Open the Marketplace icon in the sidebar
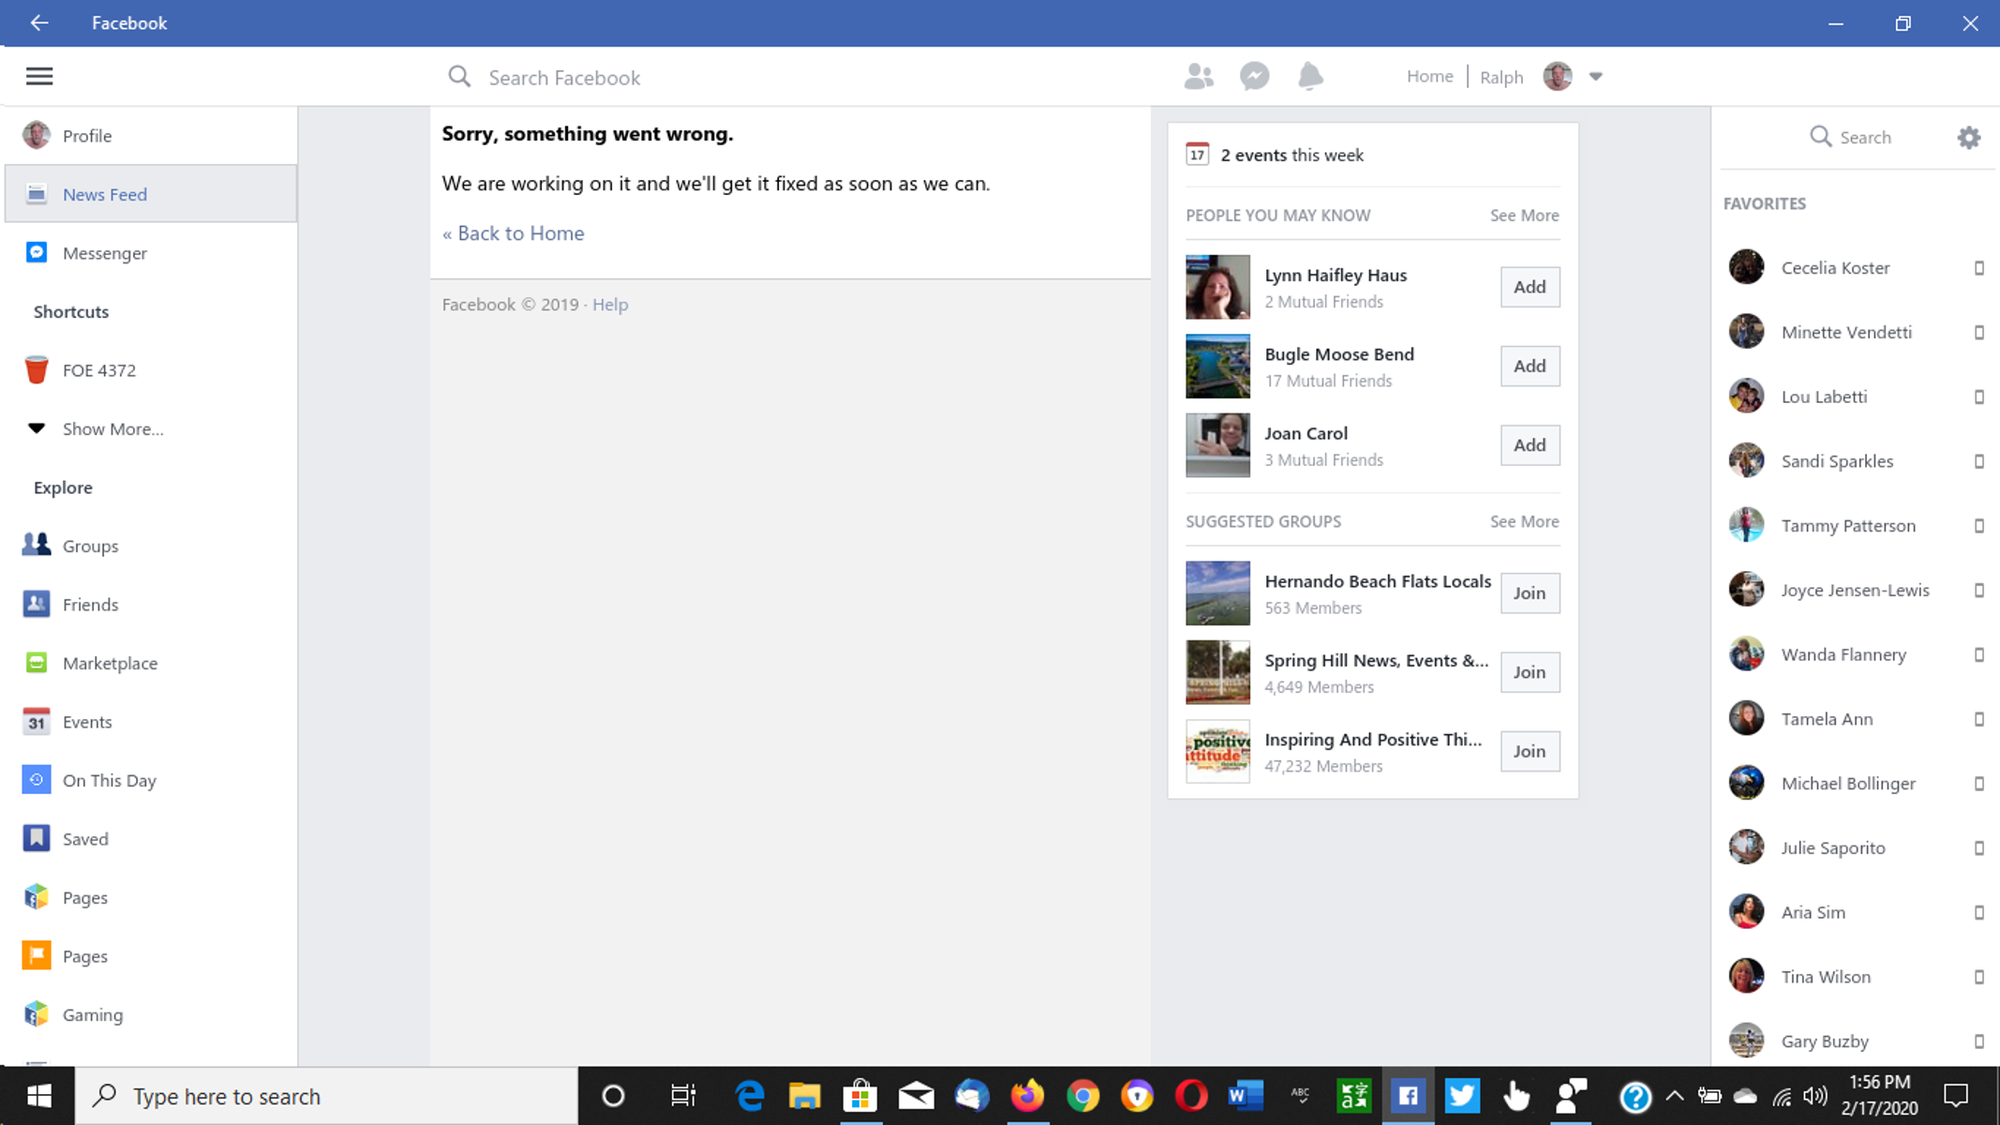 (x=37, y=663)
